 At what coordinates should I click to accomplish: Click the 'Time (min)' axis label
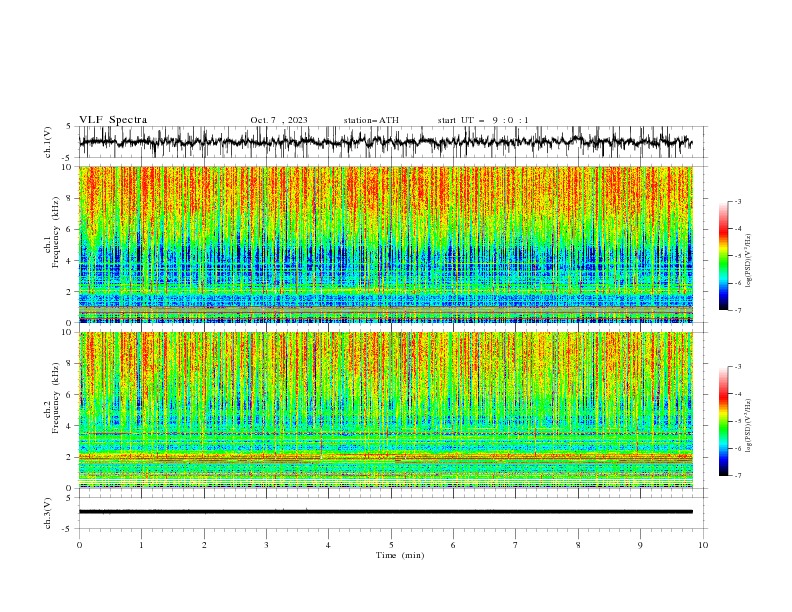[x=400, y=555]
